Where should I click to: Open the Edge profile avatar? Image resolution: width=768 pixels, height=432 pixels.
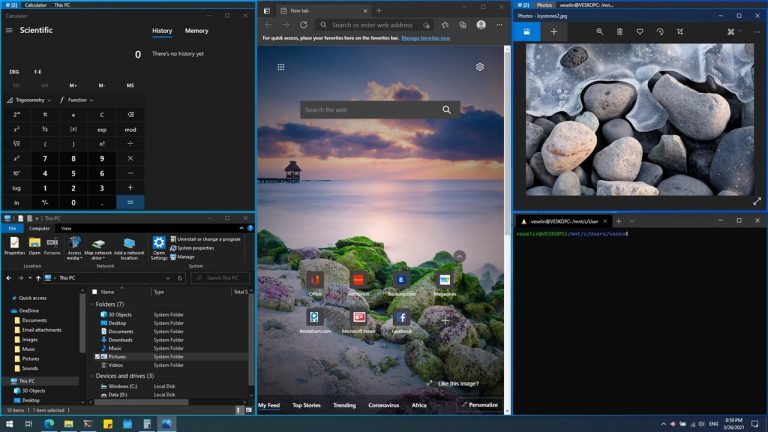(x=481, y=24)
